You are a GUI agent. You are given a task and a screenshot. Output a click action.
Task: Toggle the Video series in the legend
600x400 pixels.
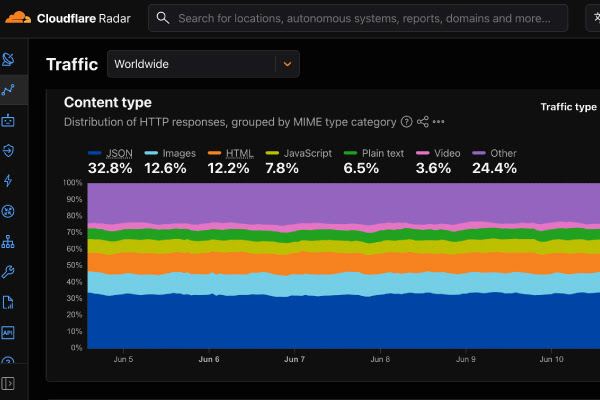pyautogui.click(x=438, y=153)
